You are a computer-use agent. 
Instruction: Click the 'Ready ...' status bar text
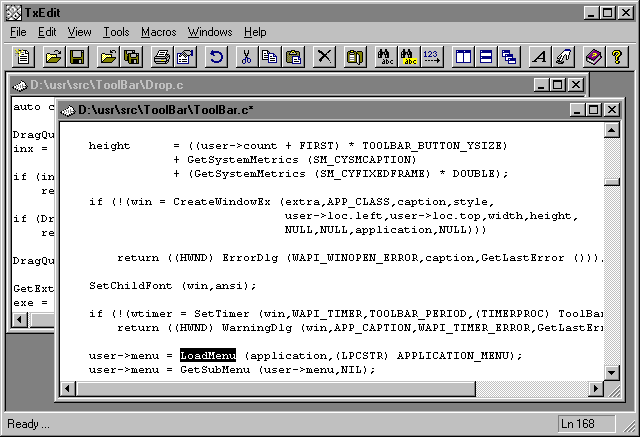pyautogui.click(x=29, y=424)
